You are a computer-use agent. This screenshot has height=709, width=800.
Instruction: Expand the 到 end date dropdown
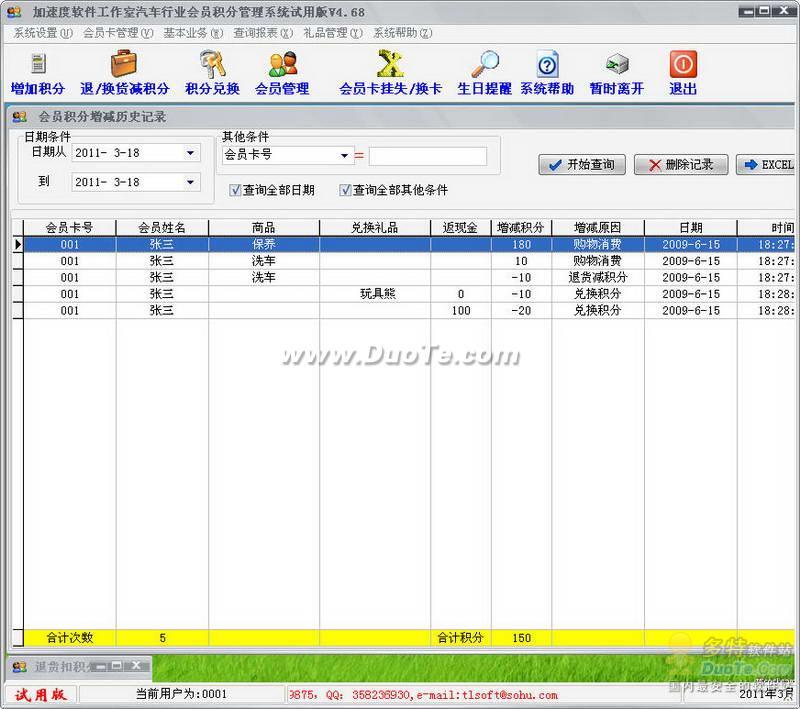(x=190, y=182)
